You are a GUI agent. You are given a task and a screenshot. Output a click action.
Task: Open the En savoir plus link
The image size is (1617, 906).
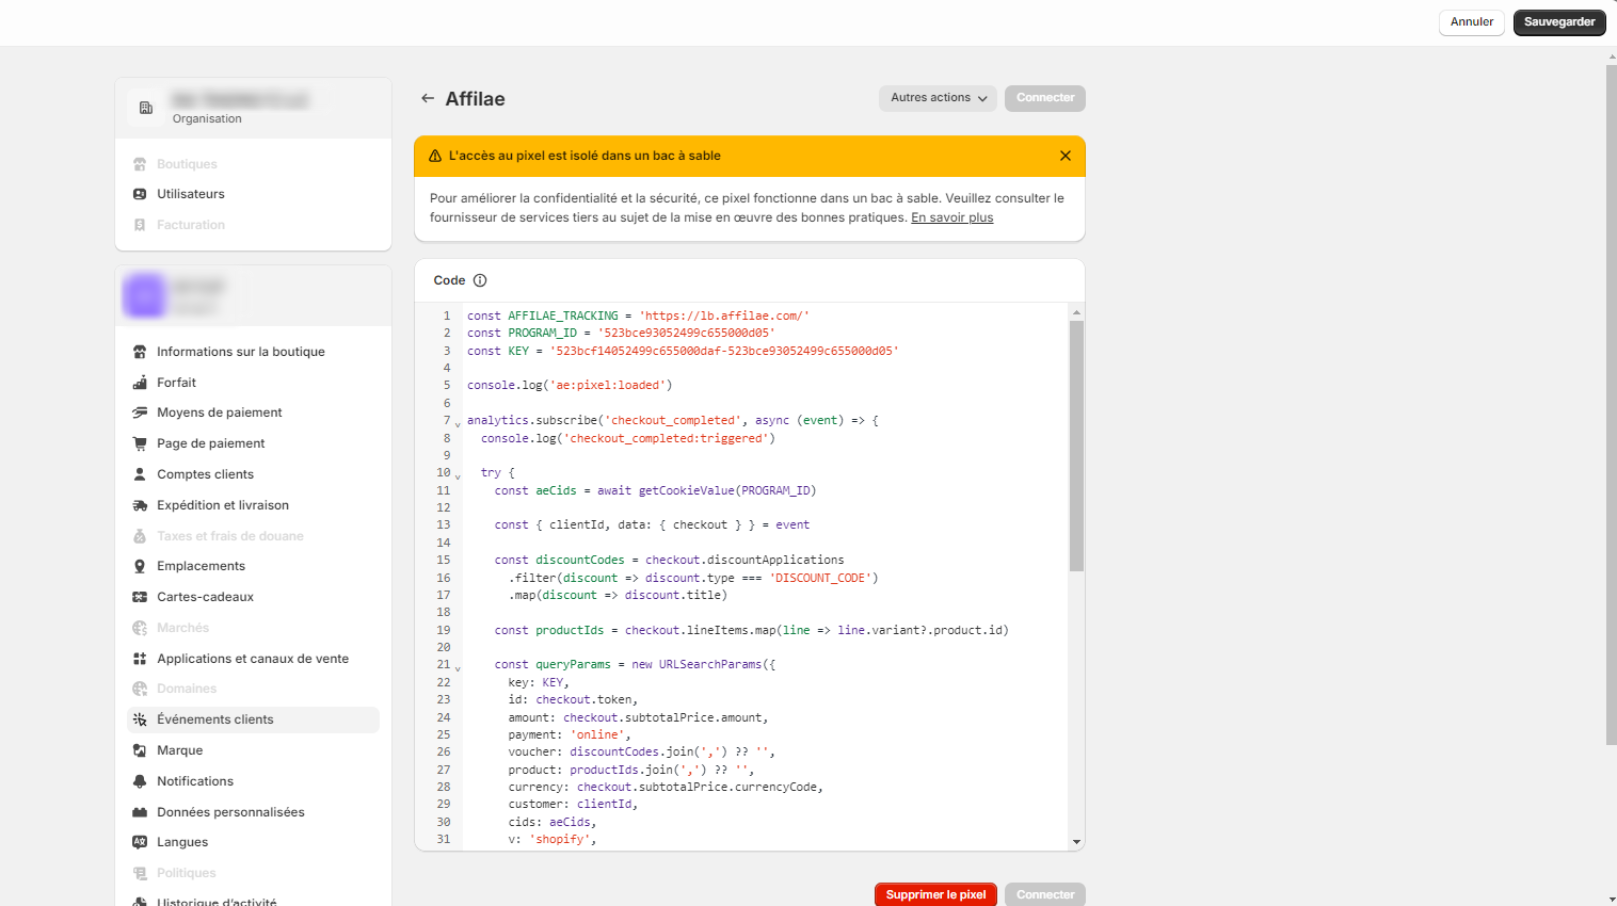tap(952, 218)
